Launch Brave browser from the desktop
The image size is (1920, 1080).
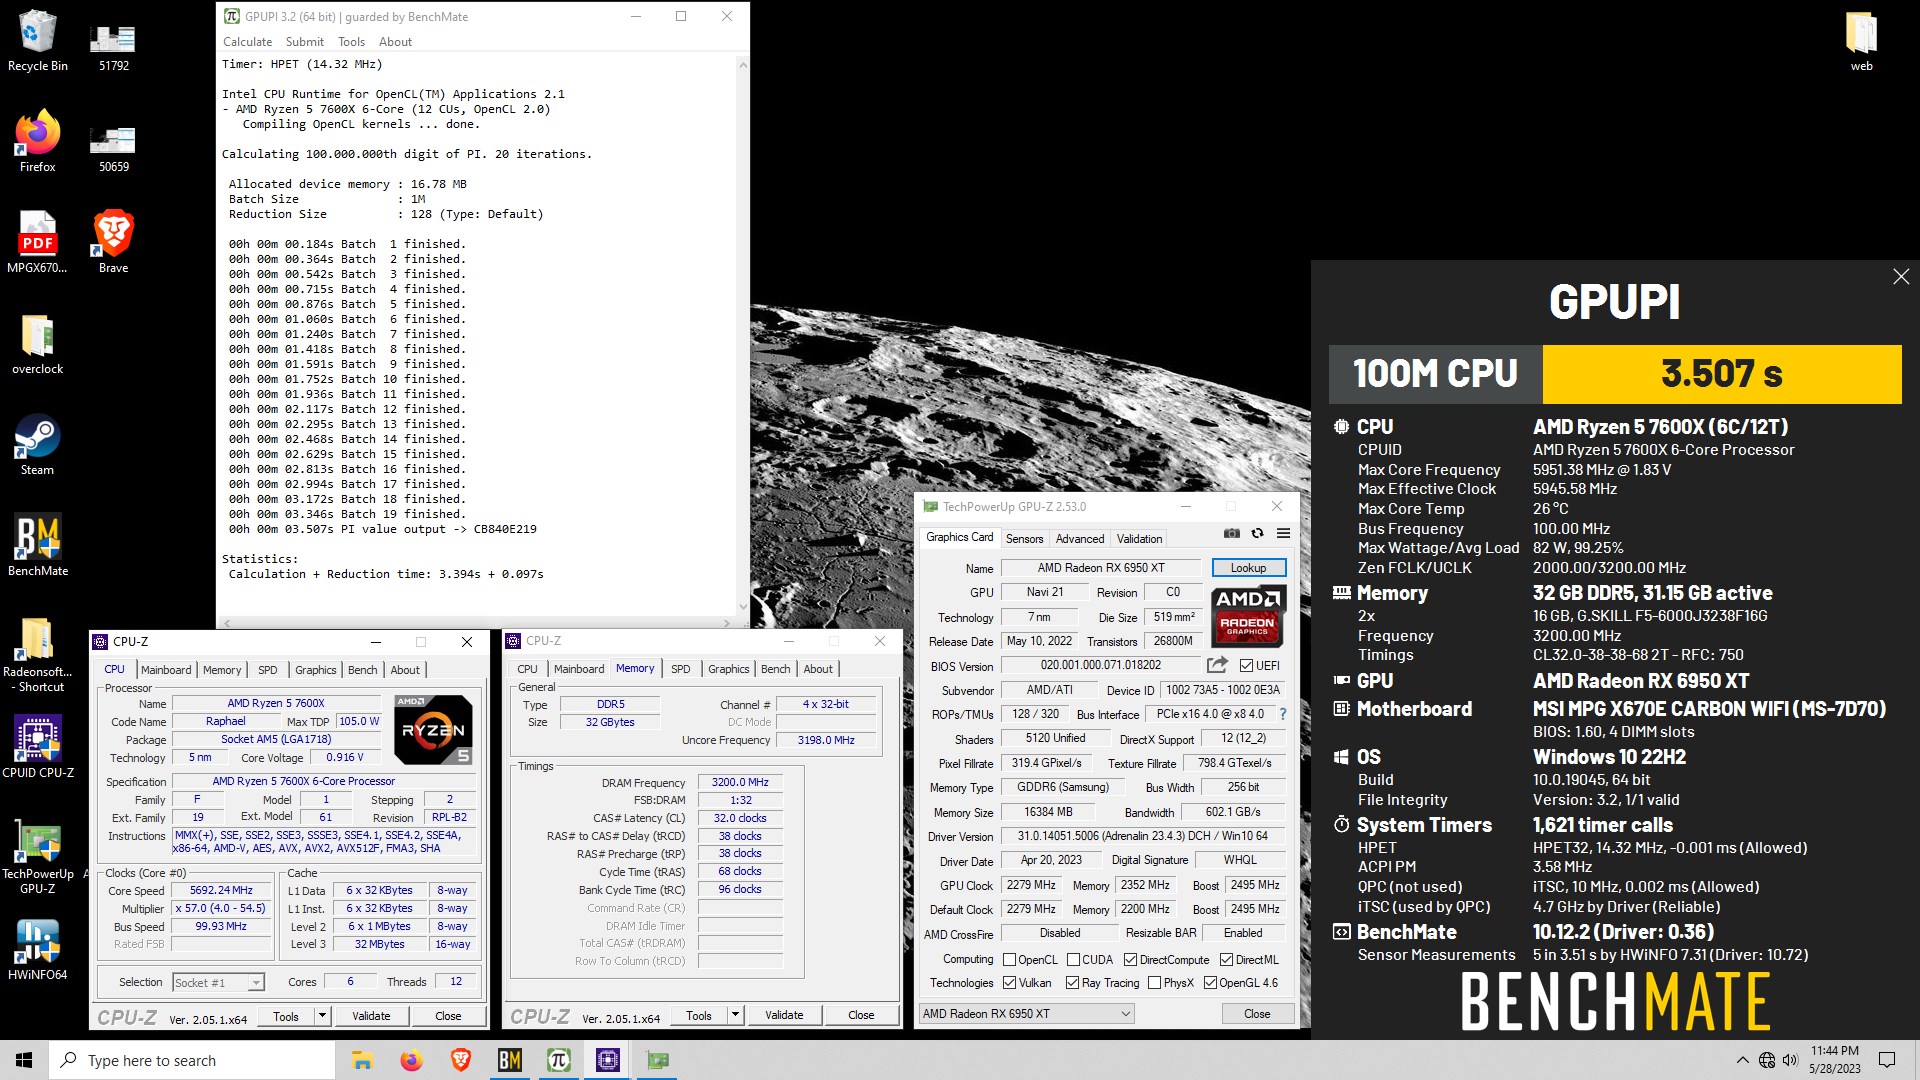[x=113, y=243]
